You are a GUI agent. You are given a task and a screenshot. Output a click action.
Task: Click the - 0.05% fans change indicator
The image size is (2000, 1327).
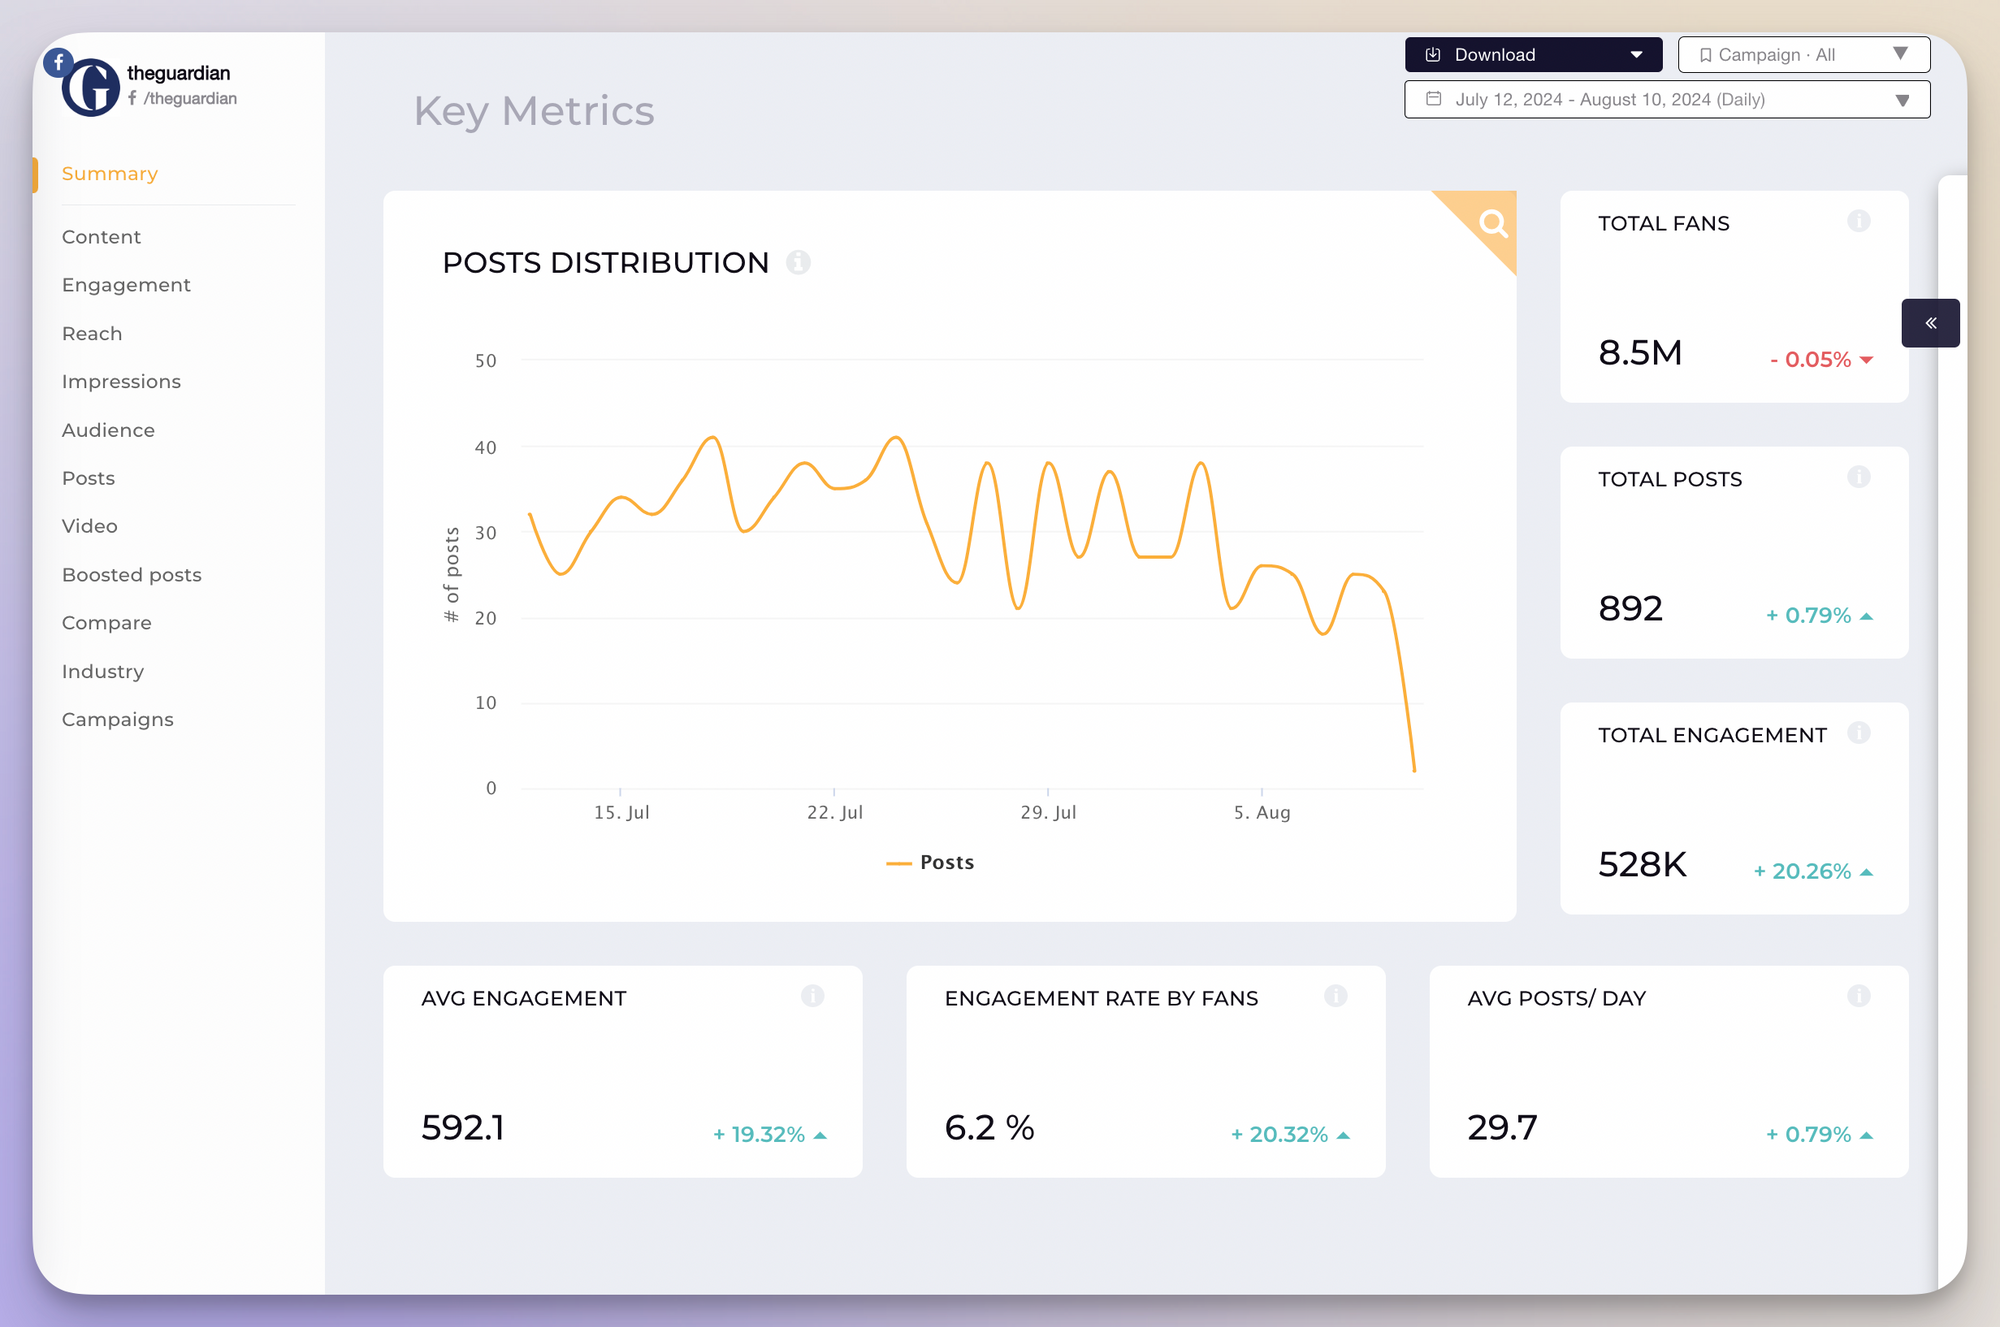pyautogui.click(x=1821, y=359)
